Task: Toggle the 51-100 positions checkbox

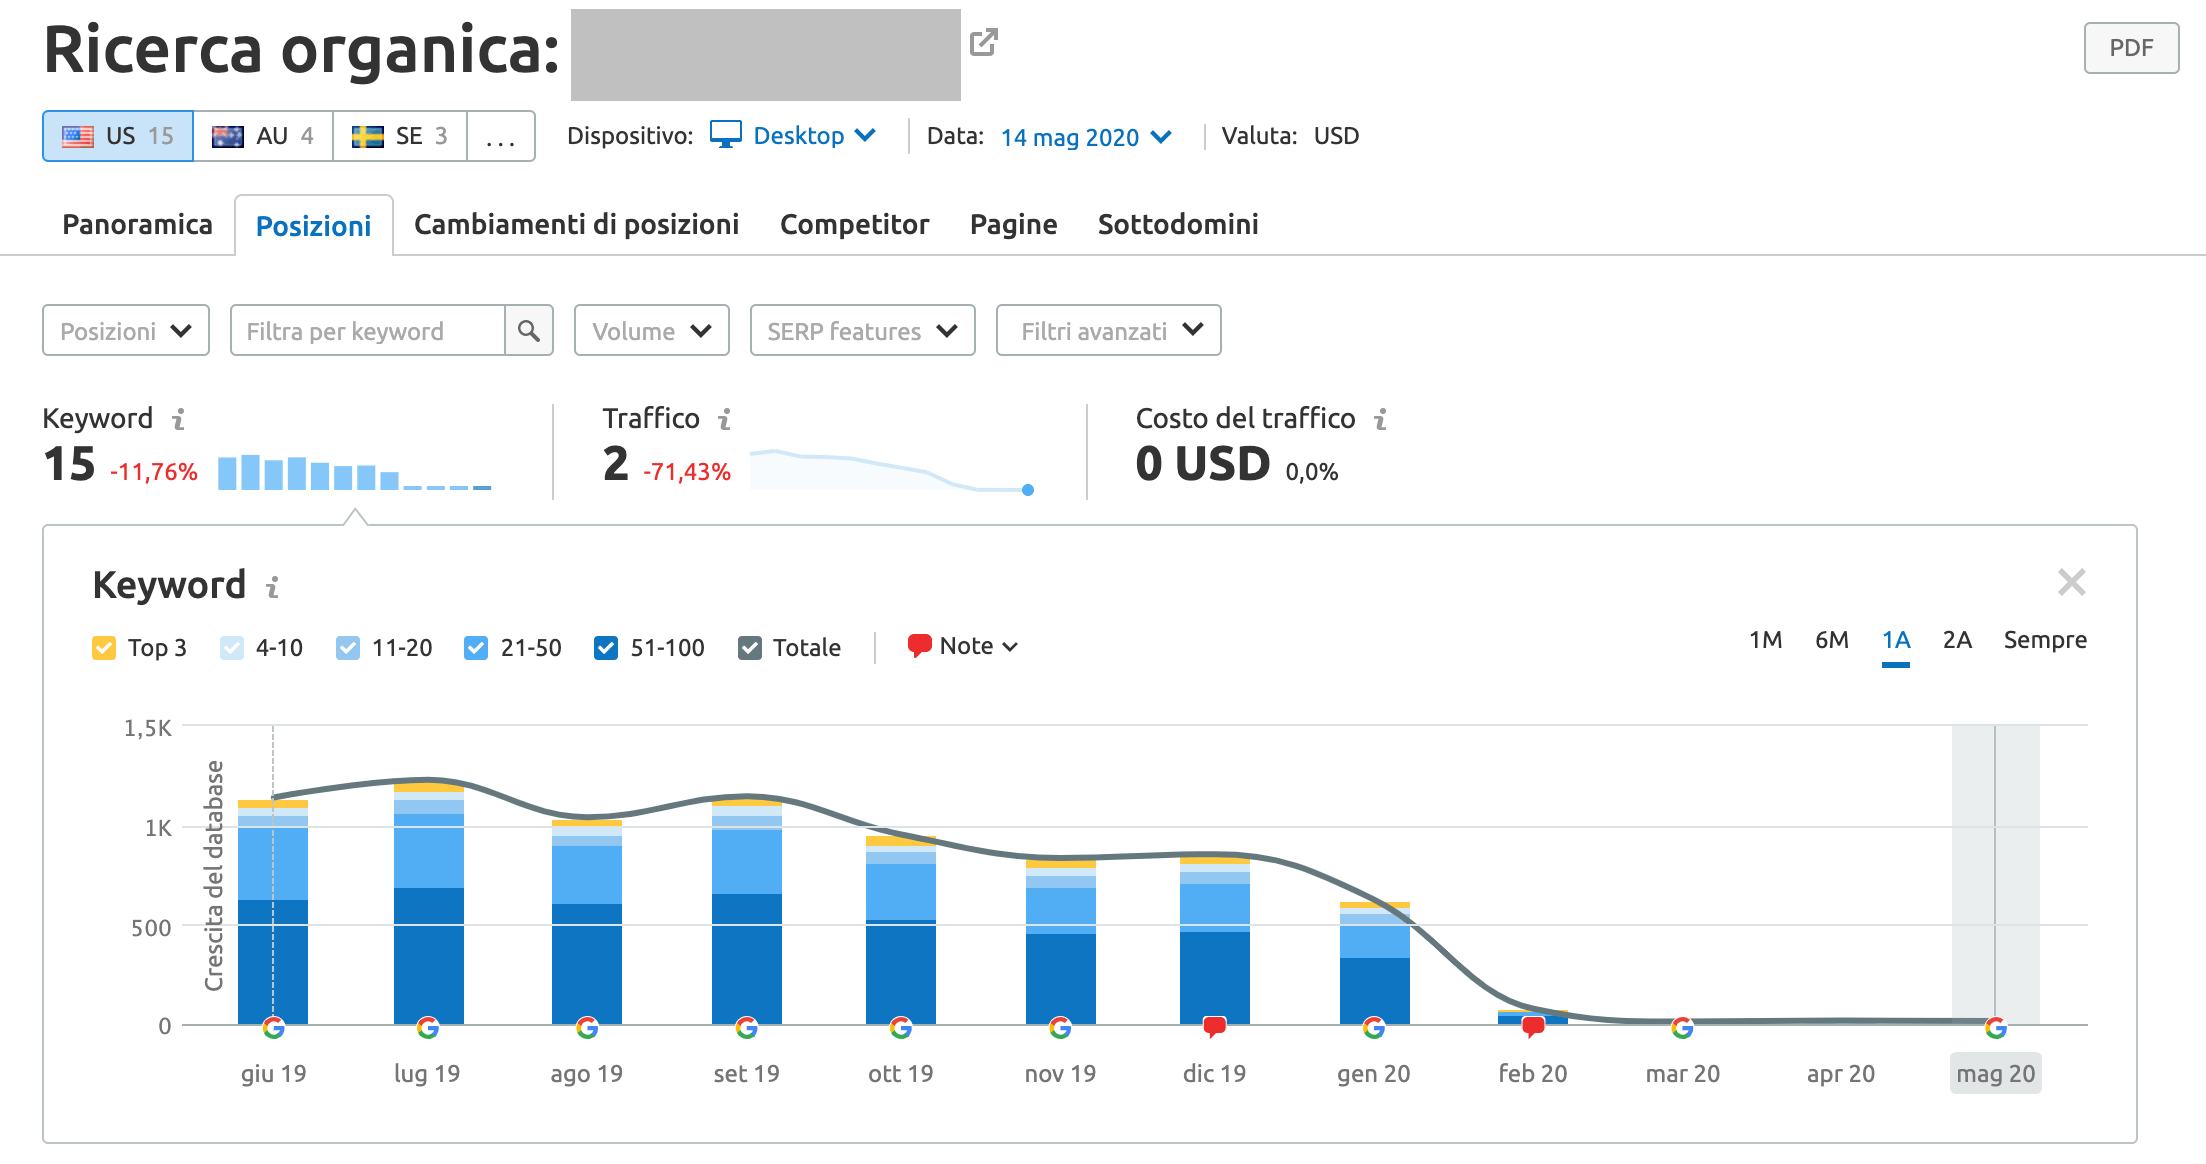Action: tap(606, 648)
